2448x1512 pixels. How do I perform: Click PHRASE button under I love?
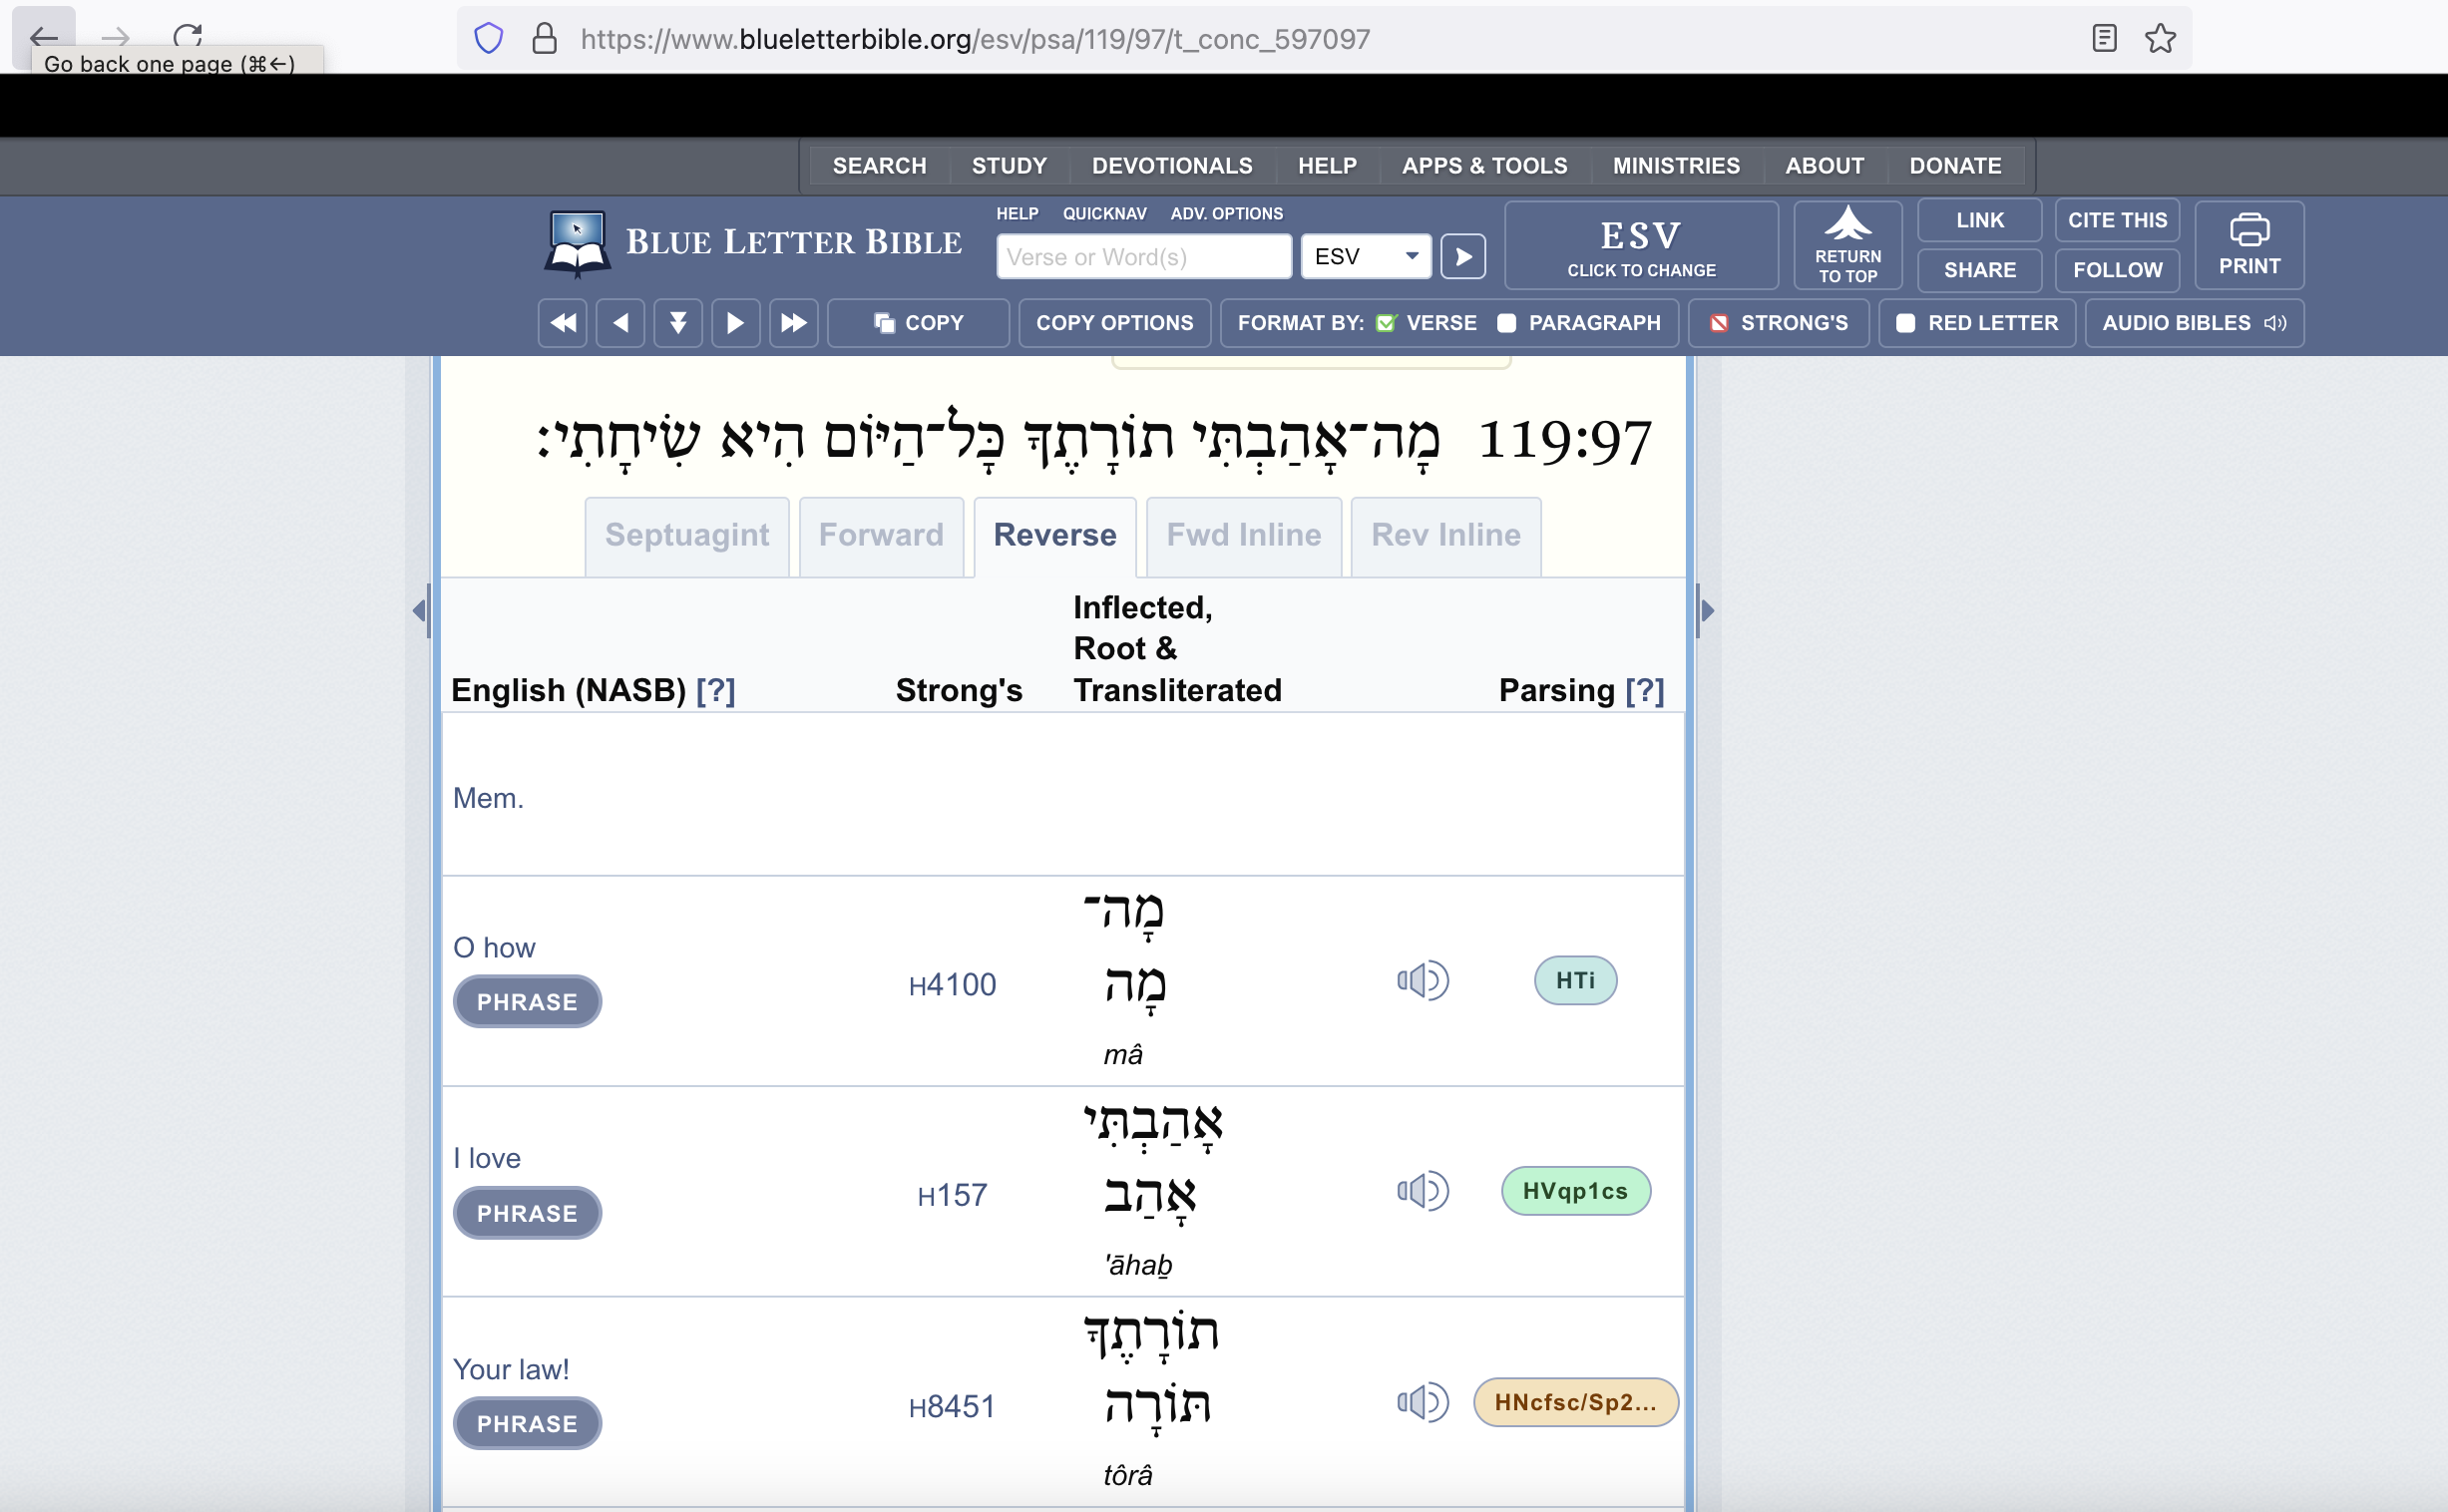click(527, 1213)
